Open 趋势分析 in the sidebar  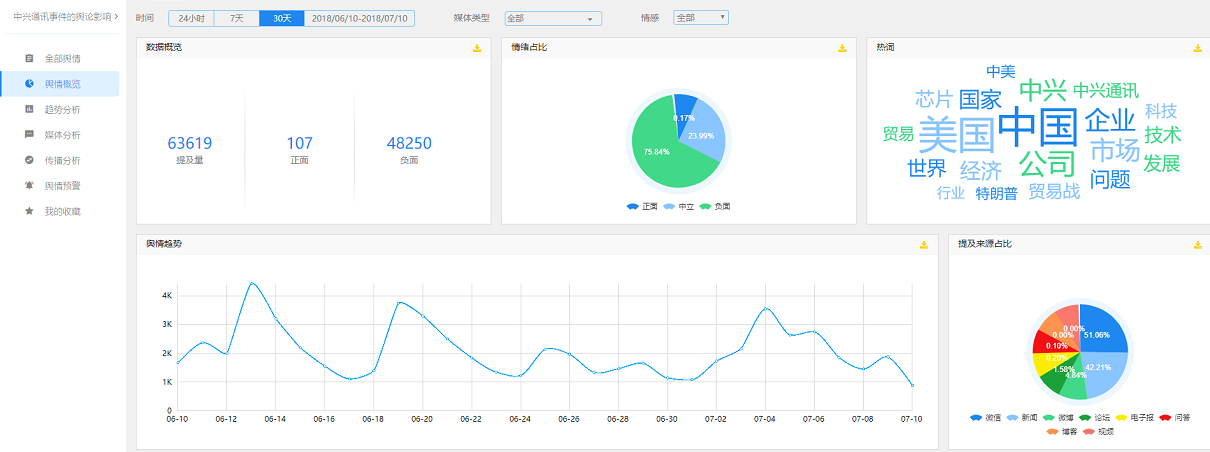62,109
